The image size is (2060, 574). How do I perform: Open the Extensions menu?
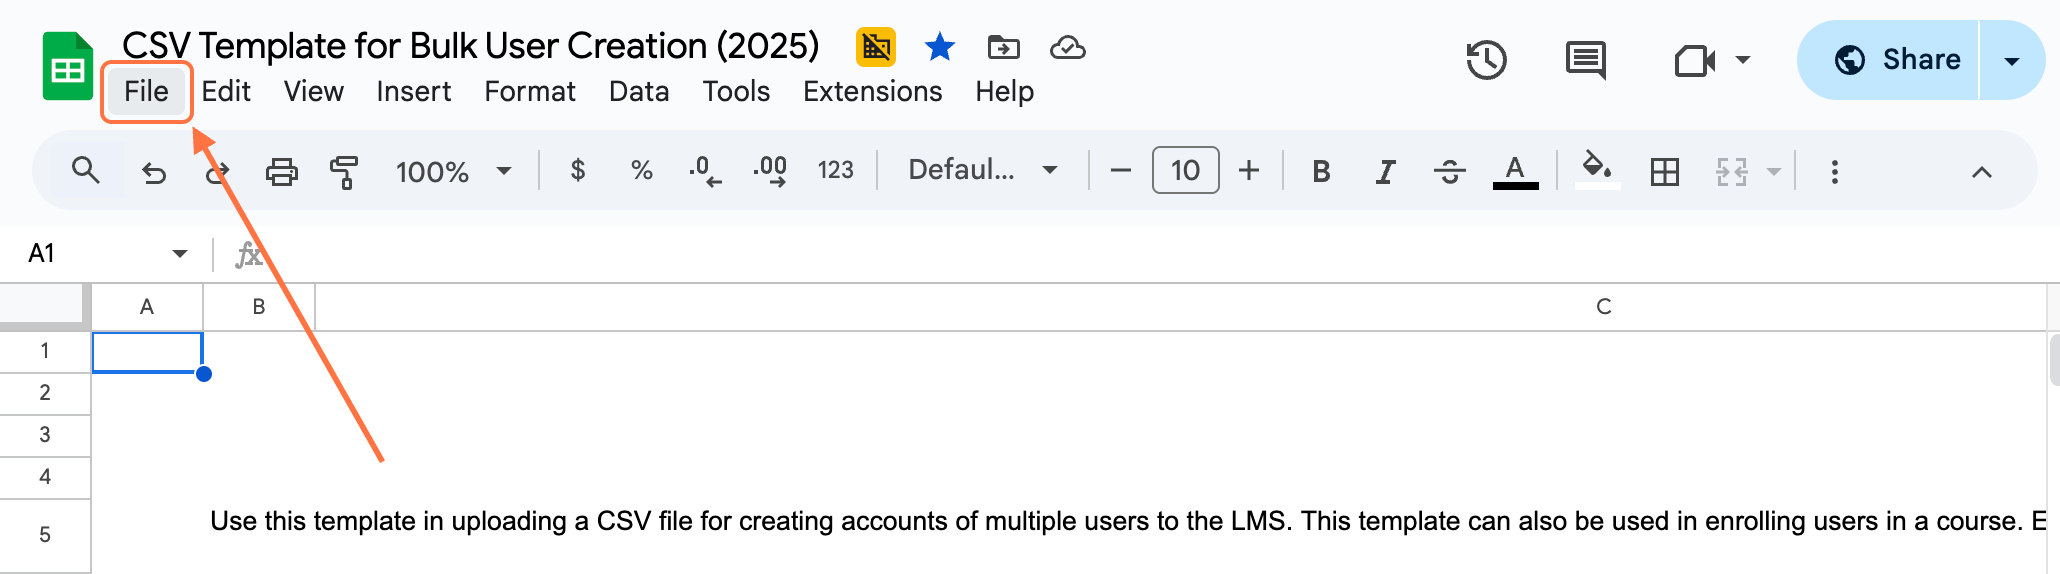click(x=872, y=91)
